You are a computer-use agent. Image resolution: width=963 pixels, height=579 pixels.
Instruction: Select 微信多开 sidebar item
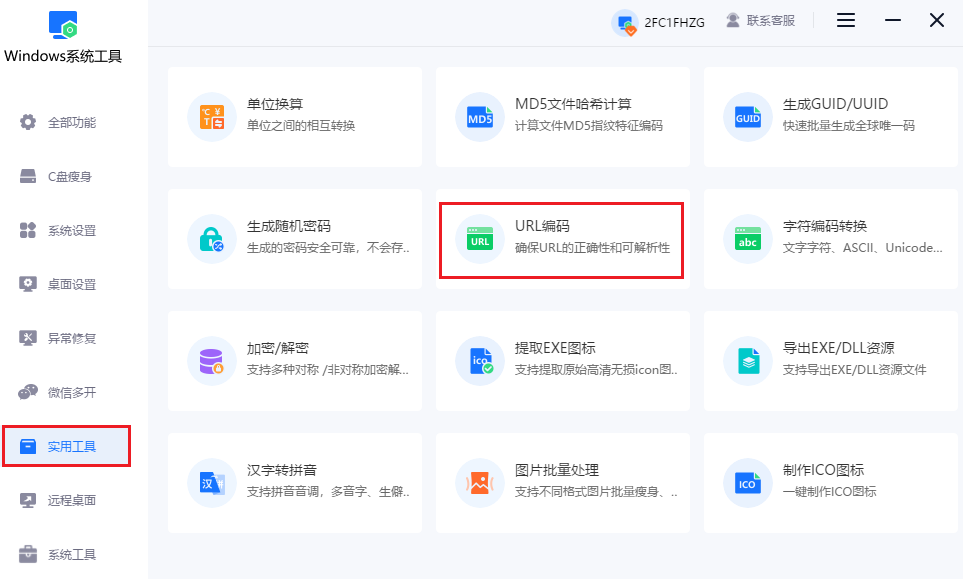coord(71,393)
